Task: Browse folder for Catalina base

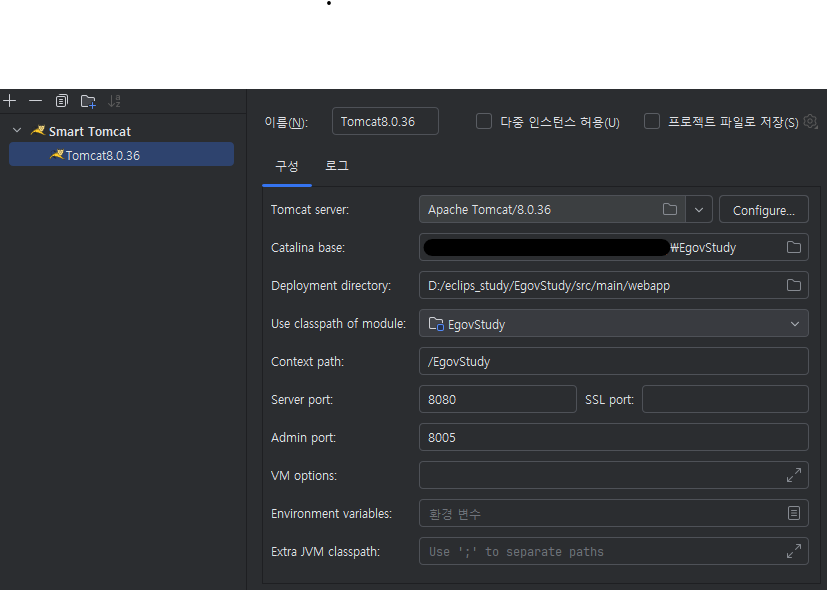Action: click(x=794, y=247)
